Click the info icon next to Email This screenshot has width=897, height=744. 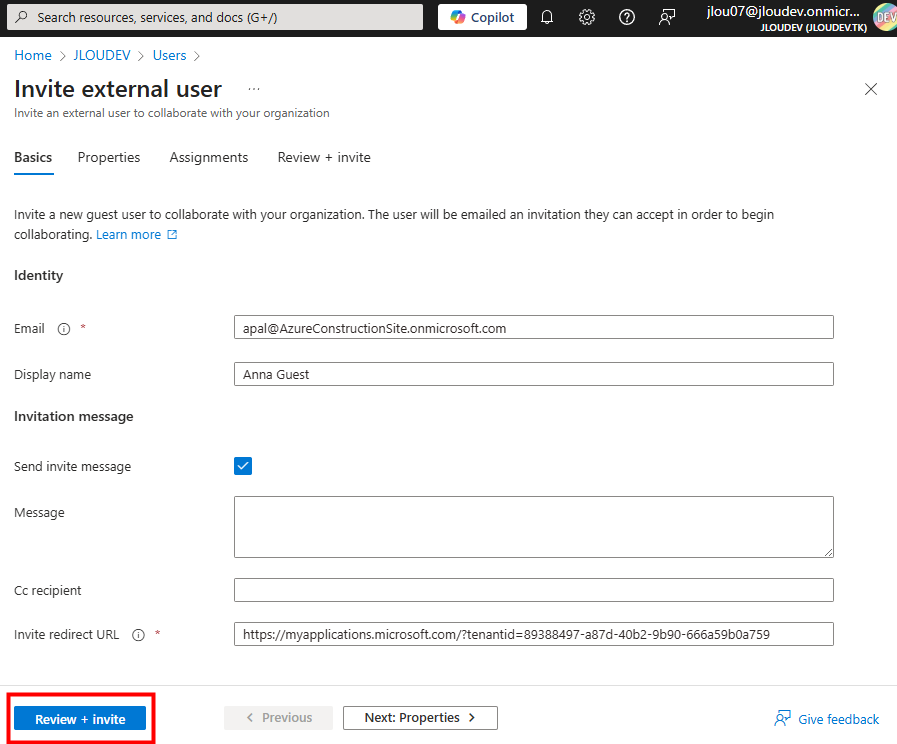click(x=64, y=328)
